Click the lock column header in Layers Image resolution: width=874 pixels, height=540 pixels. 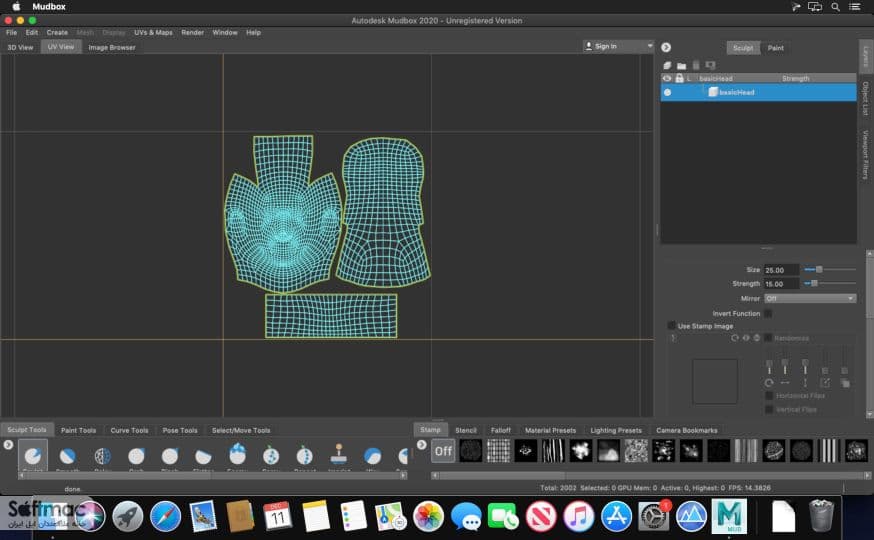click(x=679, y=79)
